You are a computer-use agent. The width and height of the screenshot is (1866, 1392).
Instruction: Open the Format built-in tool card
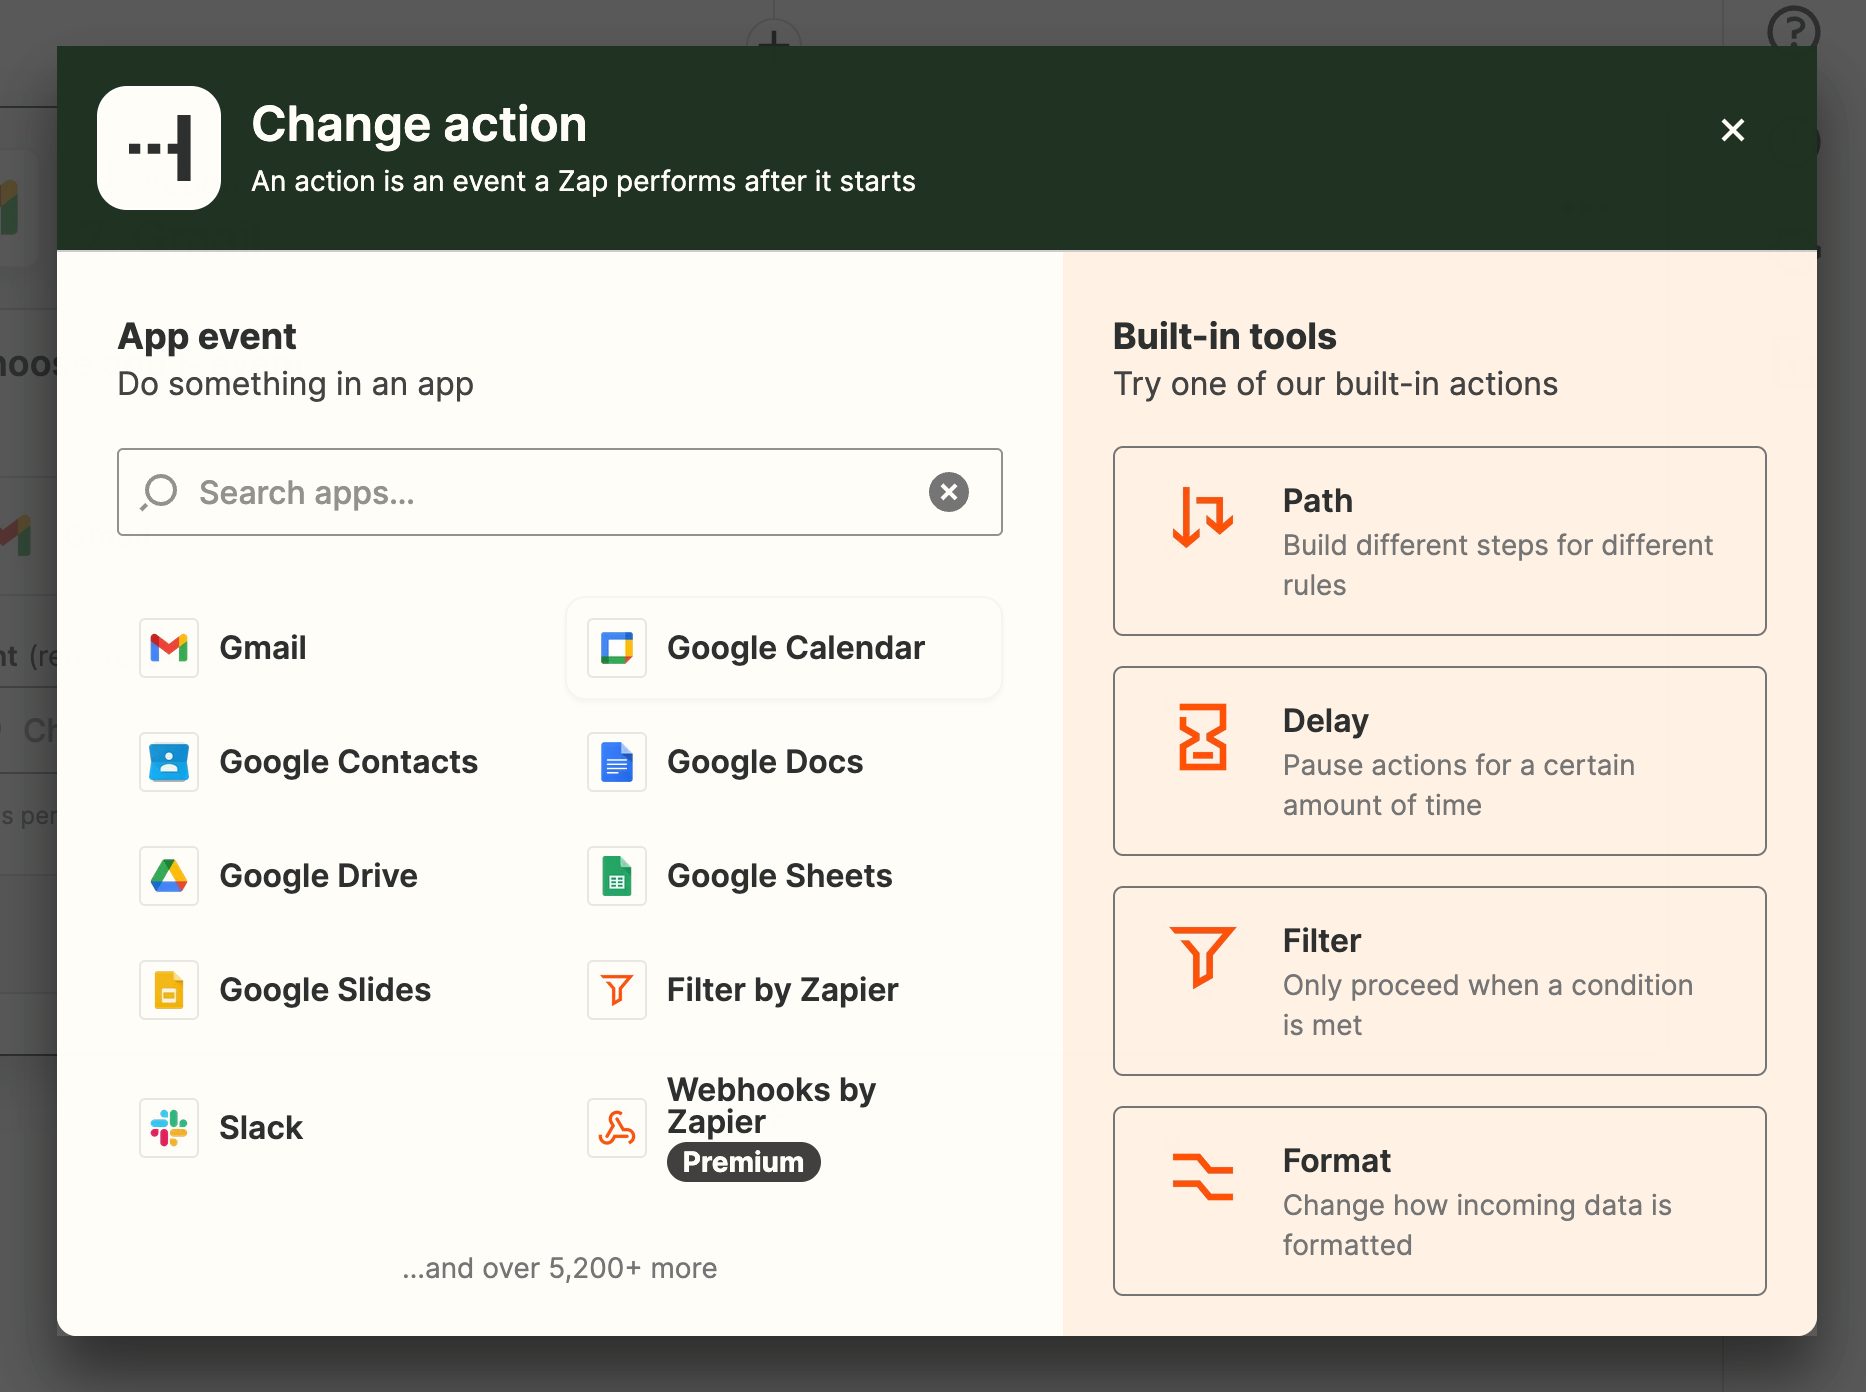click(x=1440, y=1201)
